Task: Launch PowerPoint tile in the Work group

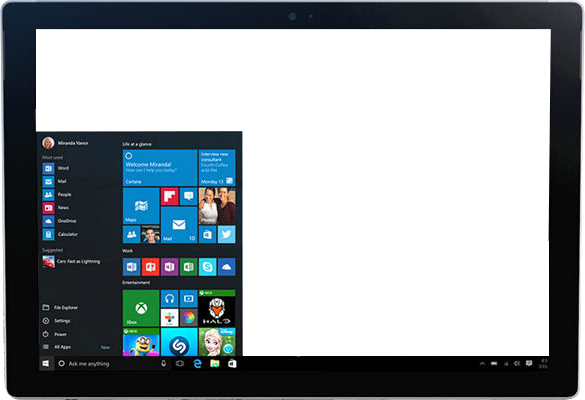Action: pos(150,267)
